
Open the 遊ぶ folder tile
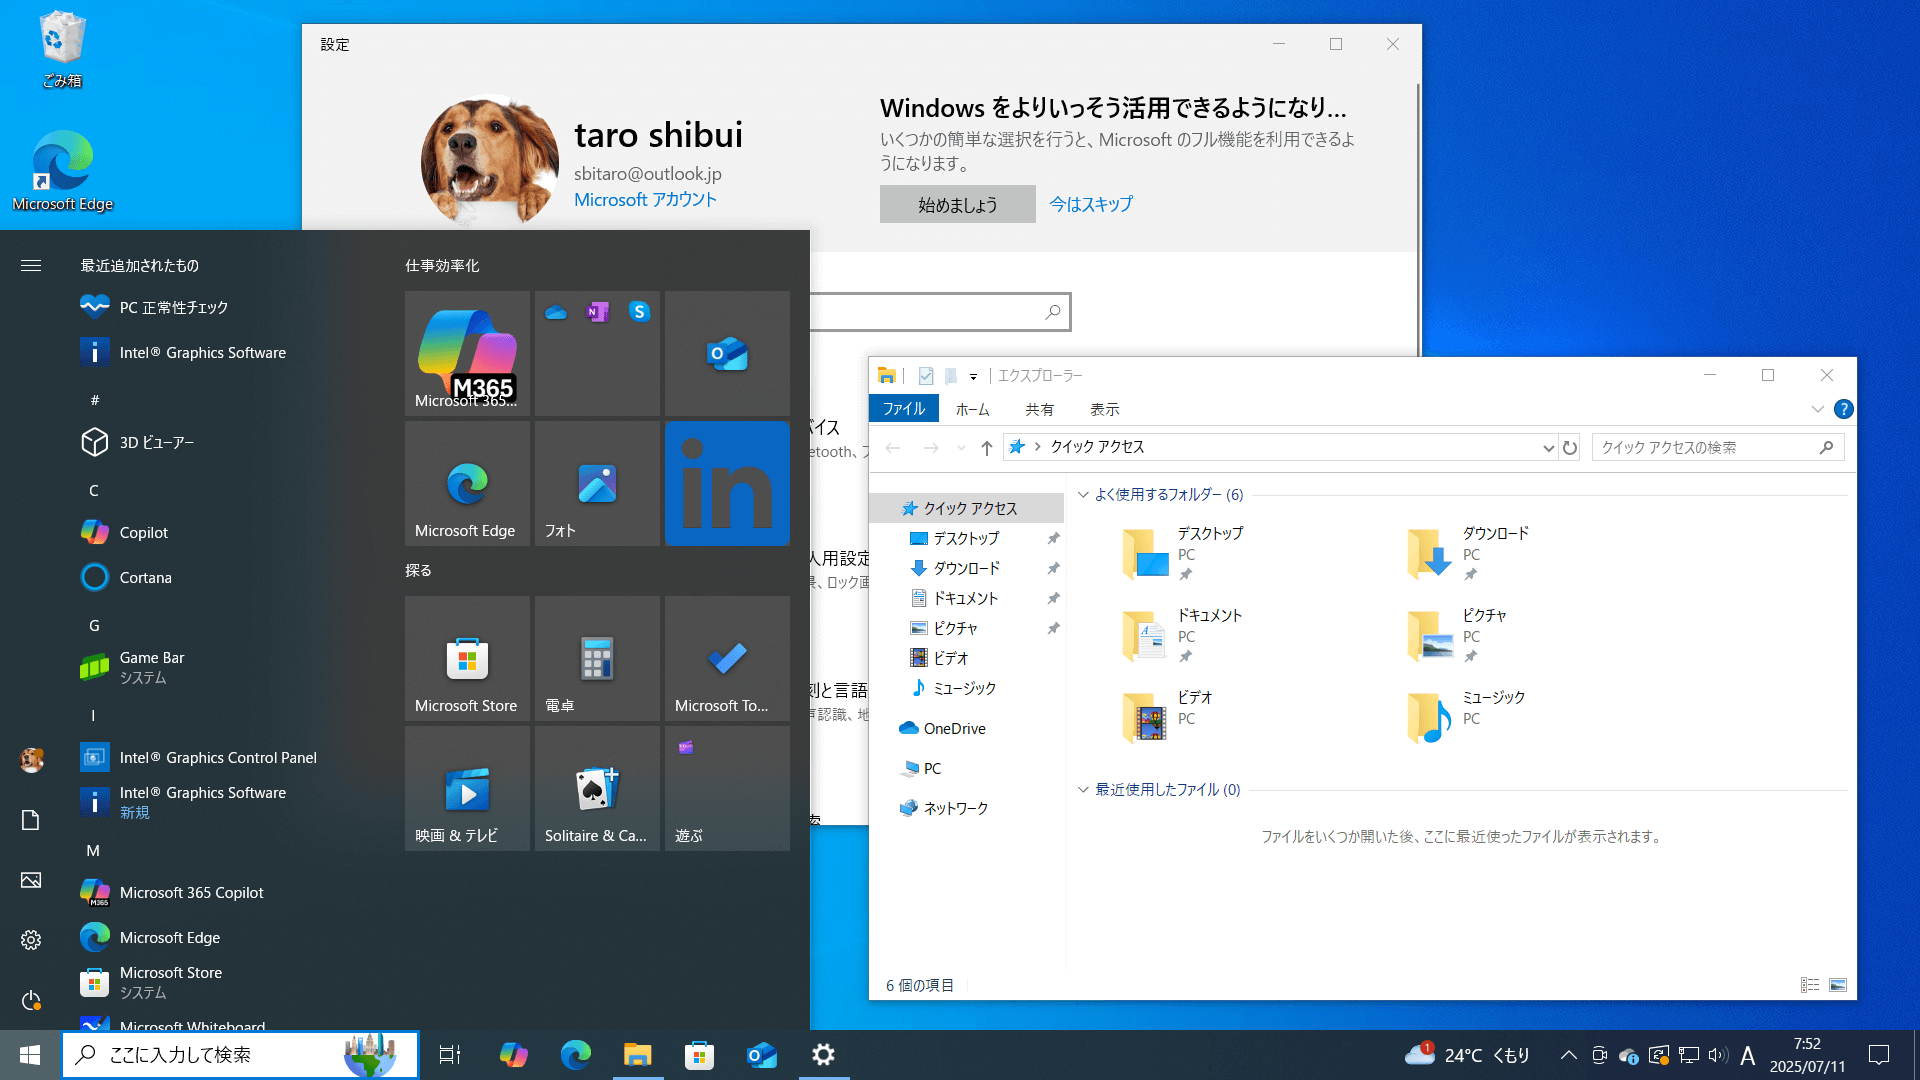tap(727, 788)
